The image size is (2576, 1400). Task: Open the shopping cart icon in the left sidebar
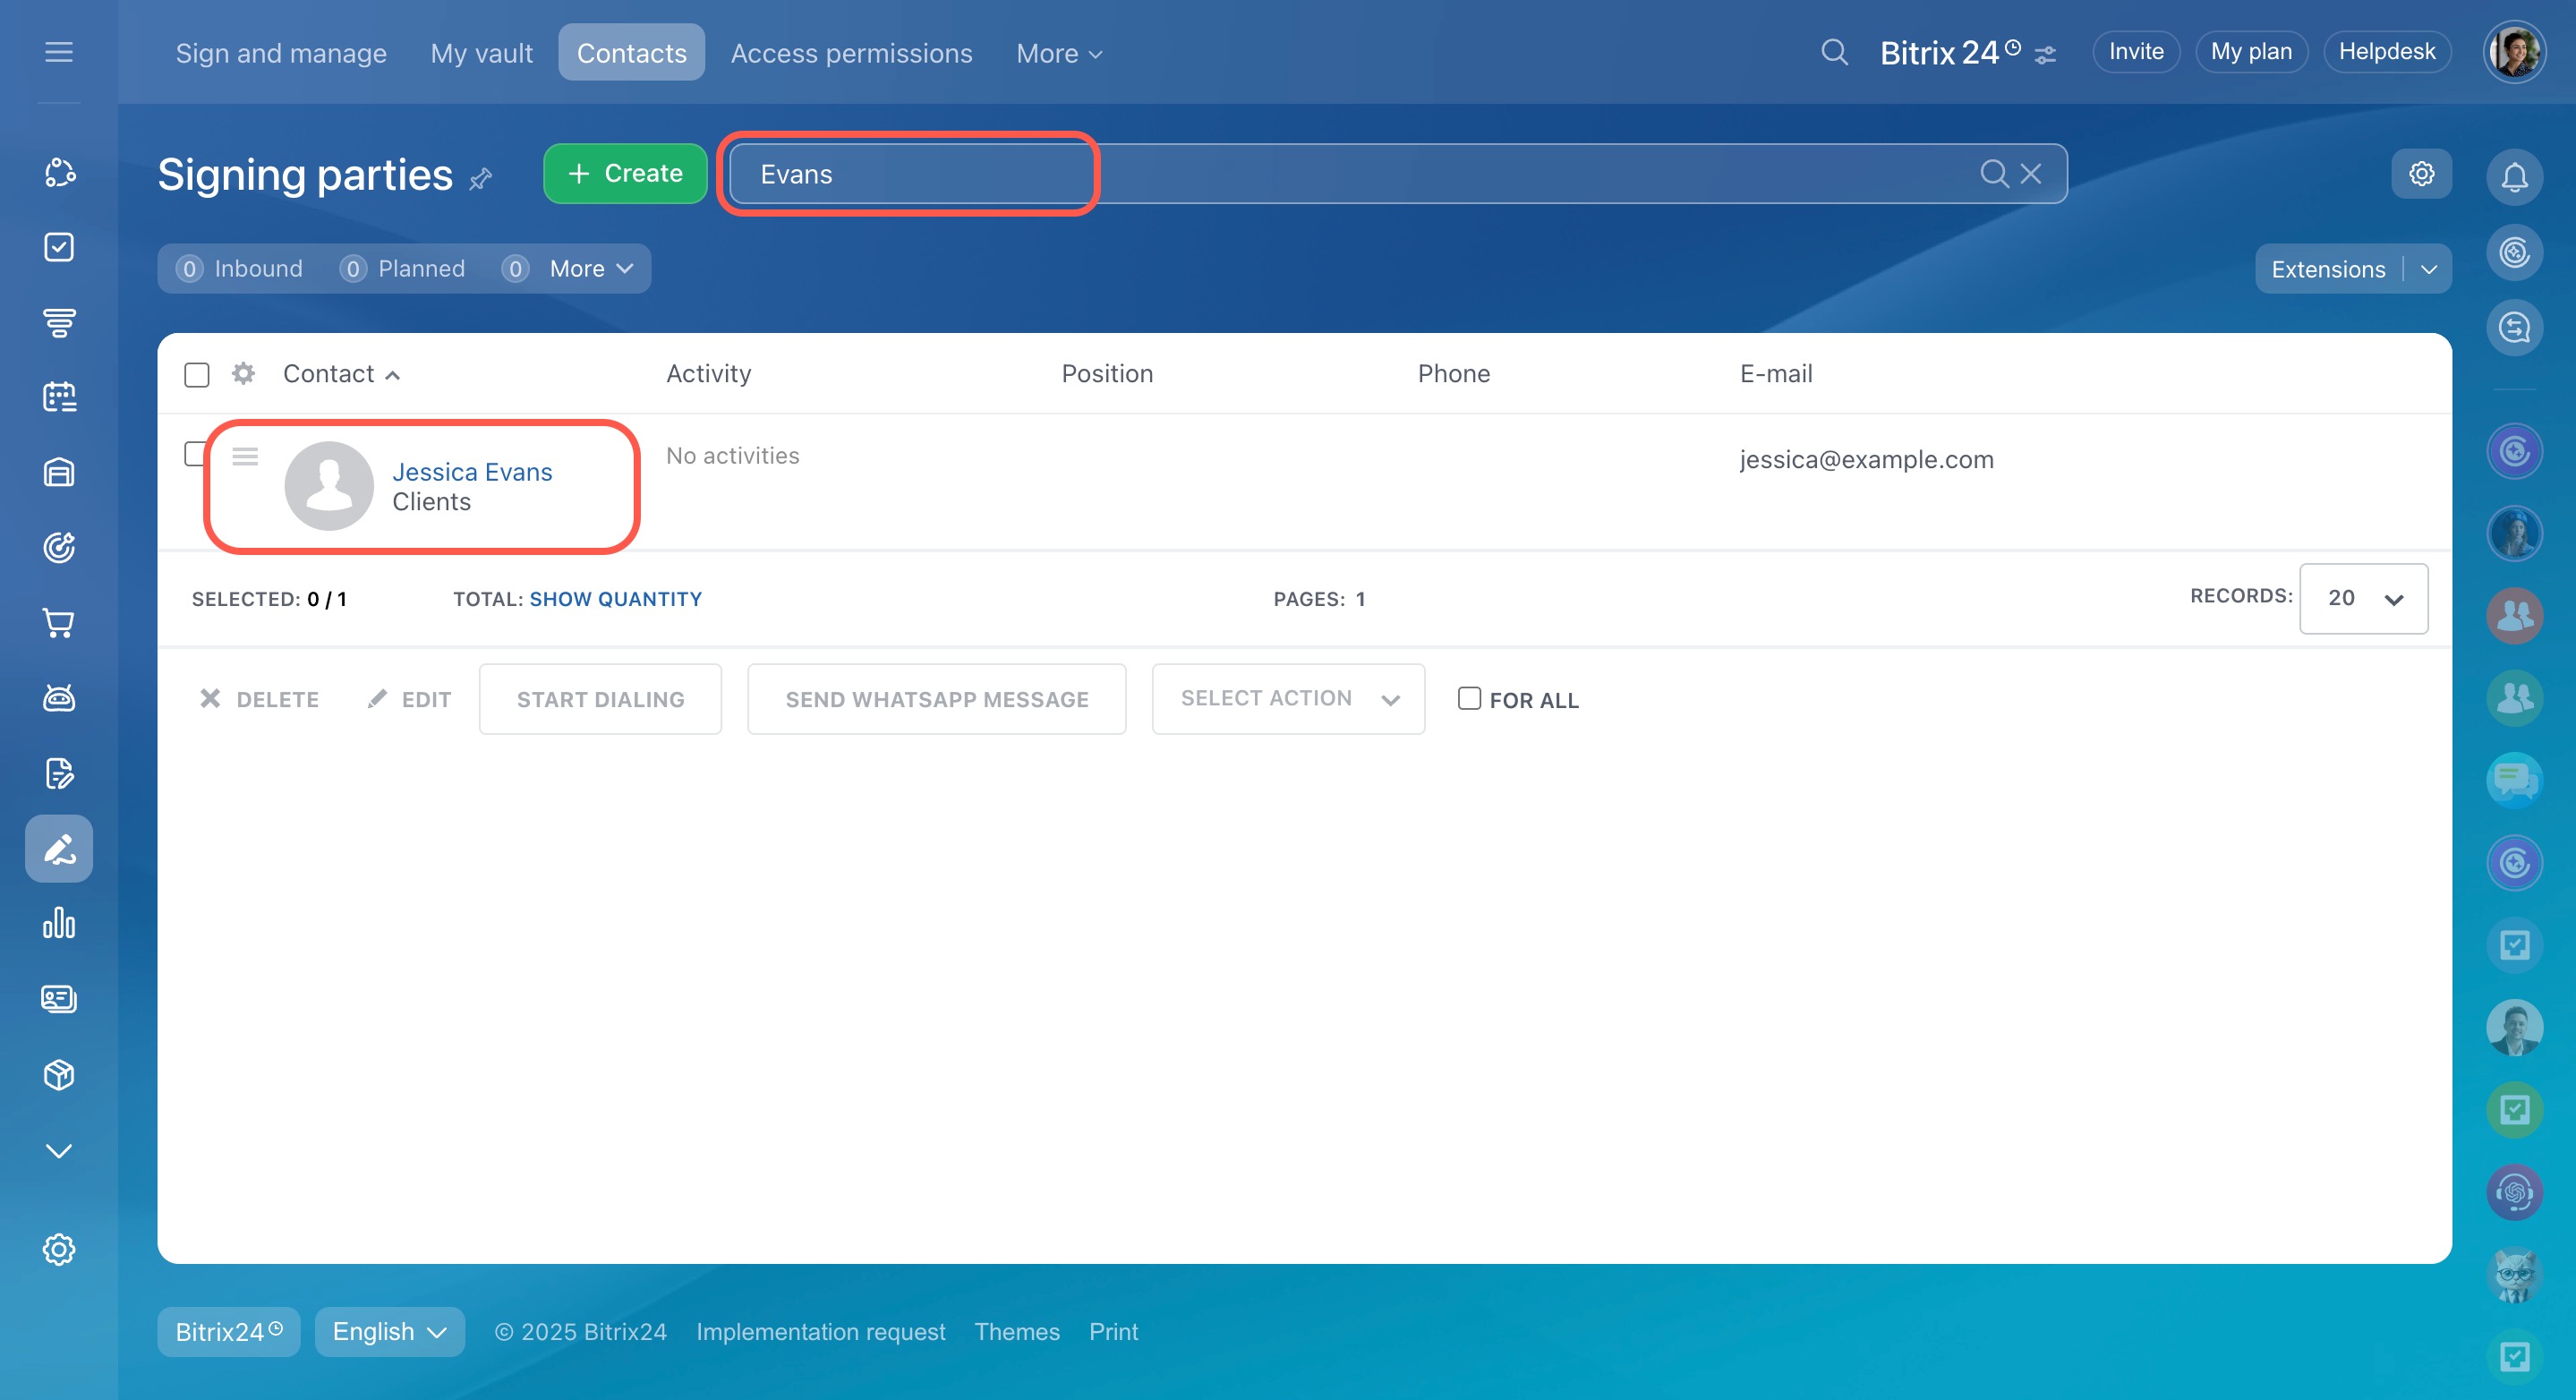coord(59,623)
